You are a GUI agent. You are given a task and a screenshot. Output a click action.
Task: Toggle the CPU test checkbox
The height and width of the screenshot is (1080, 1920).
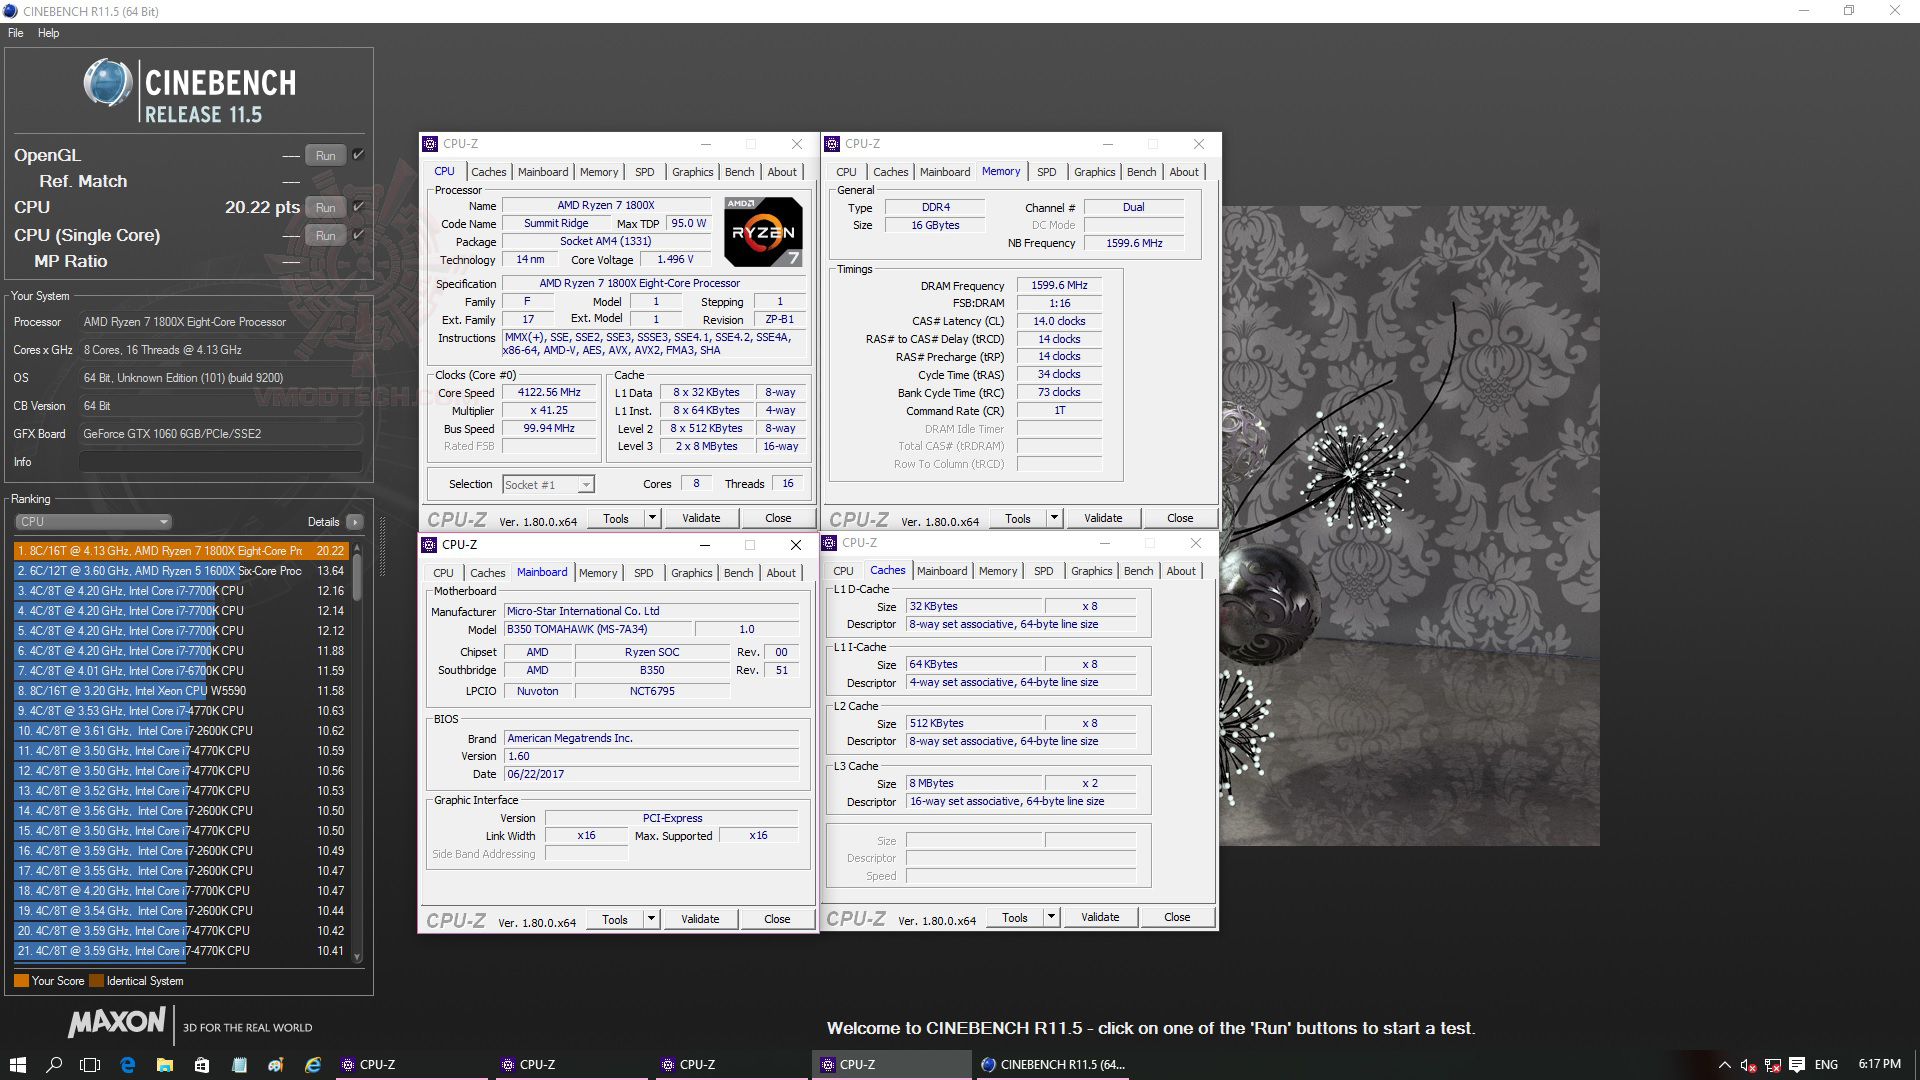(x=358, y=207)
